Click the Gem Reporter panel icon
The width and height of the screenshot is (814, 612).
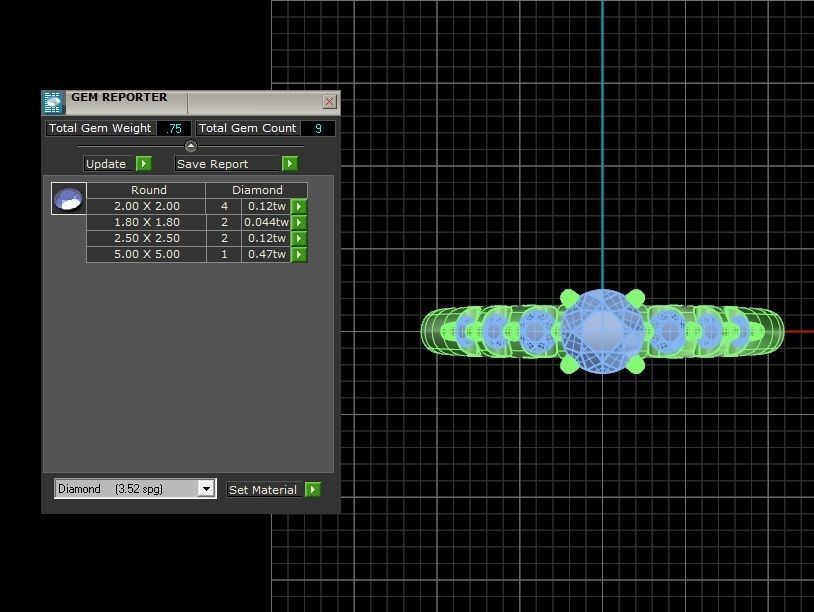(x=53, y=102)
